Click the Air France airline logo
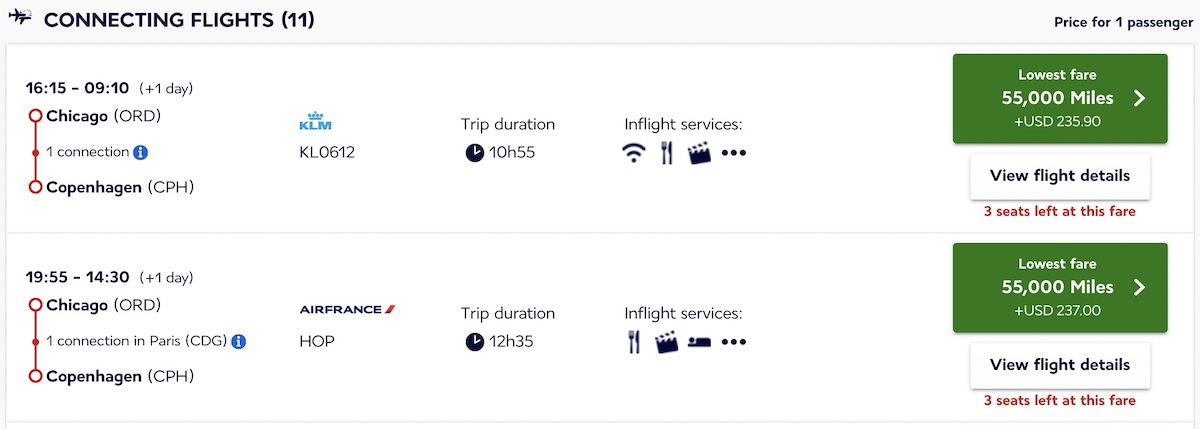1200x429 pixels. pyautogui.click(x=348, y=309)
